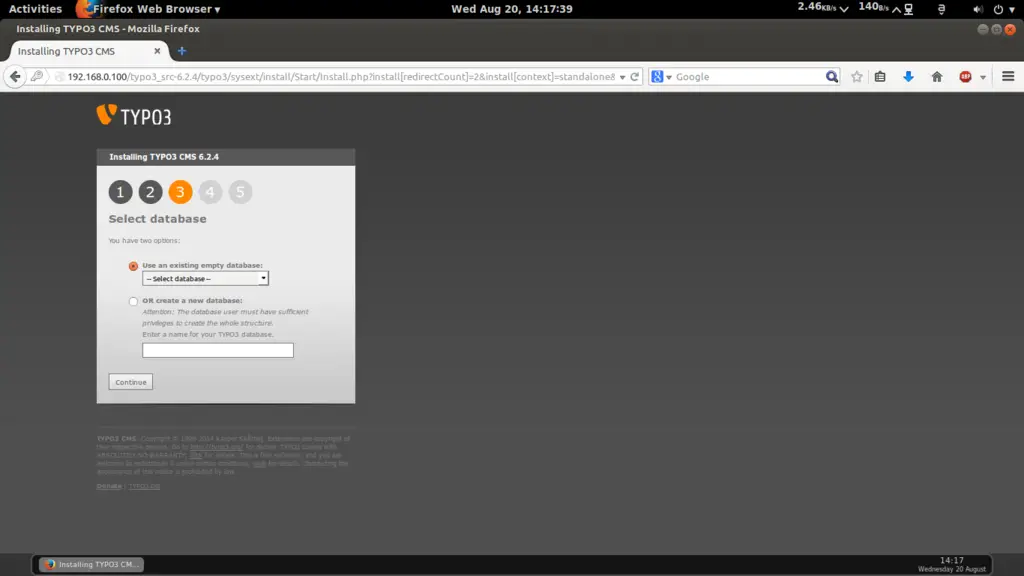Click the greyed step 4 circle

pyautogui.click(x=210, y=192)
